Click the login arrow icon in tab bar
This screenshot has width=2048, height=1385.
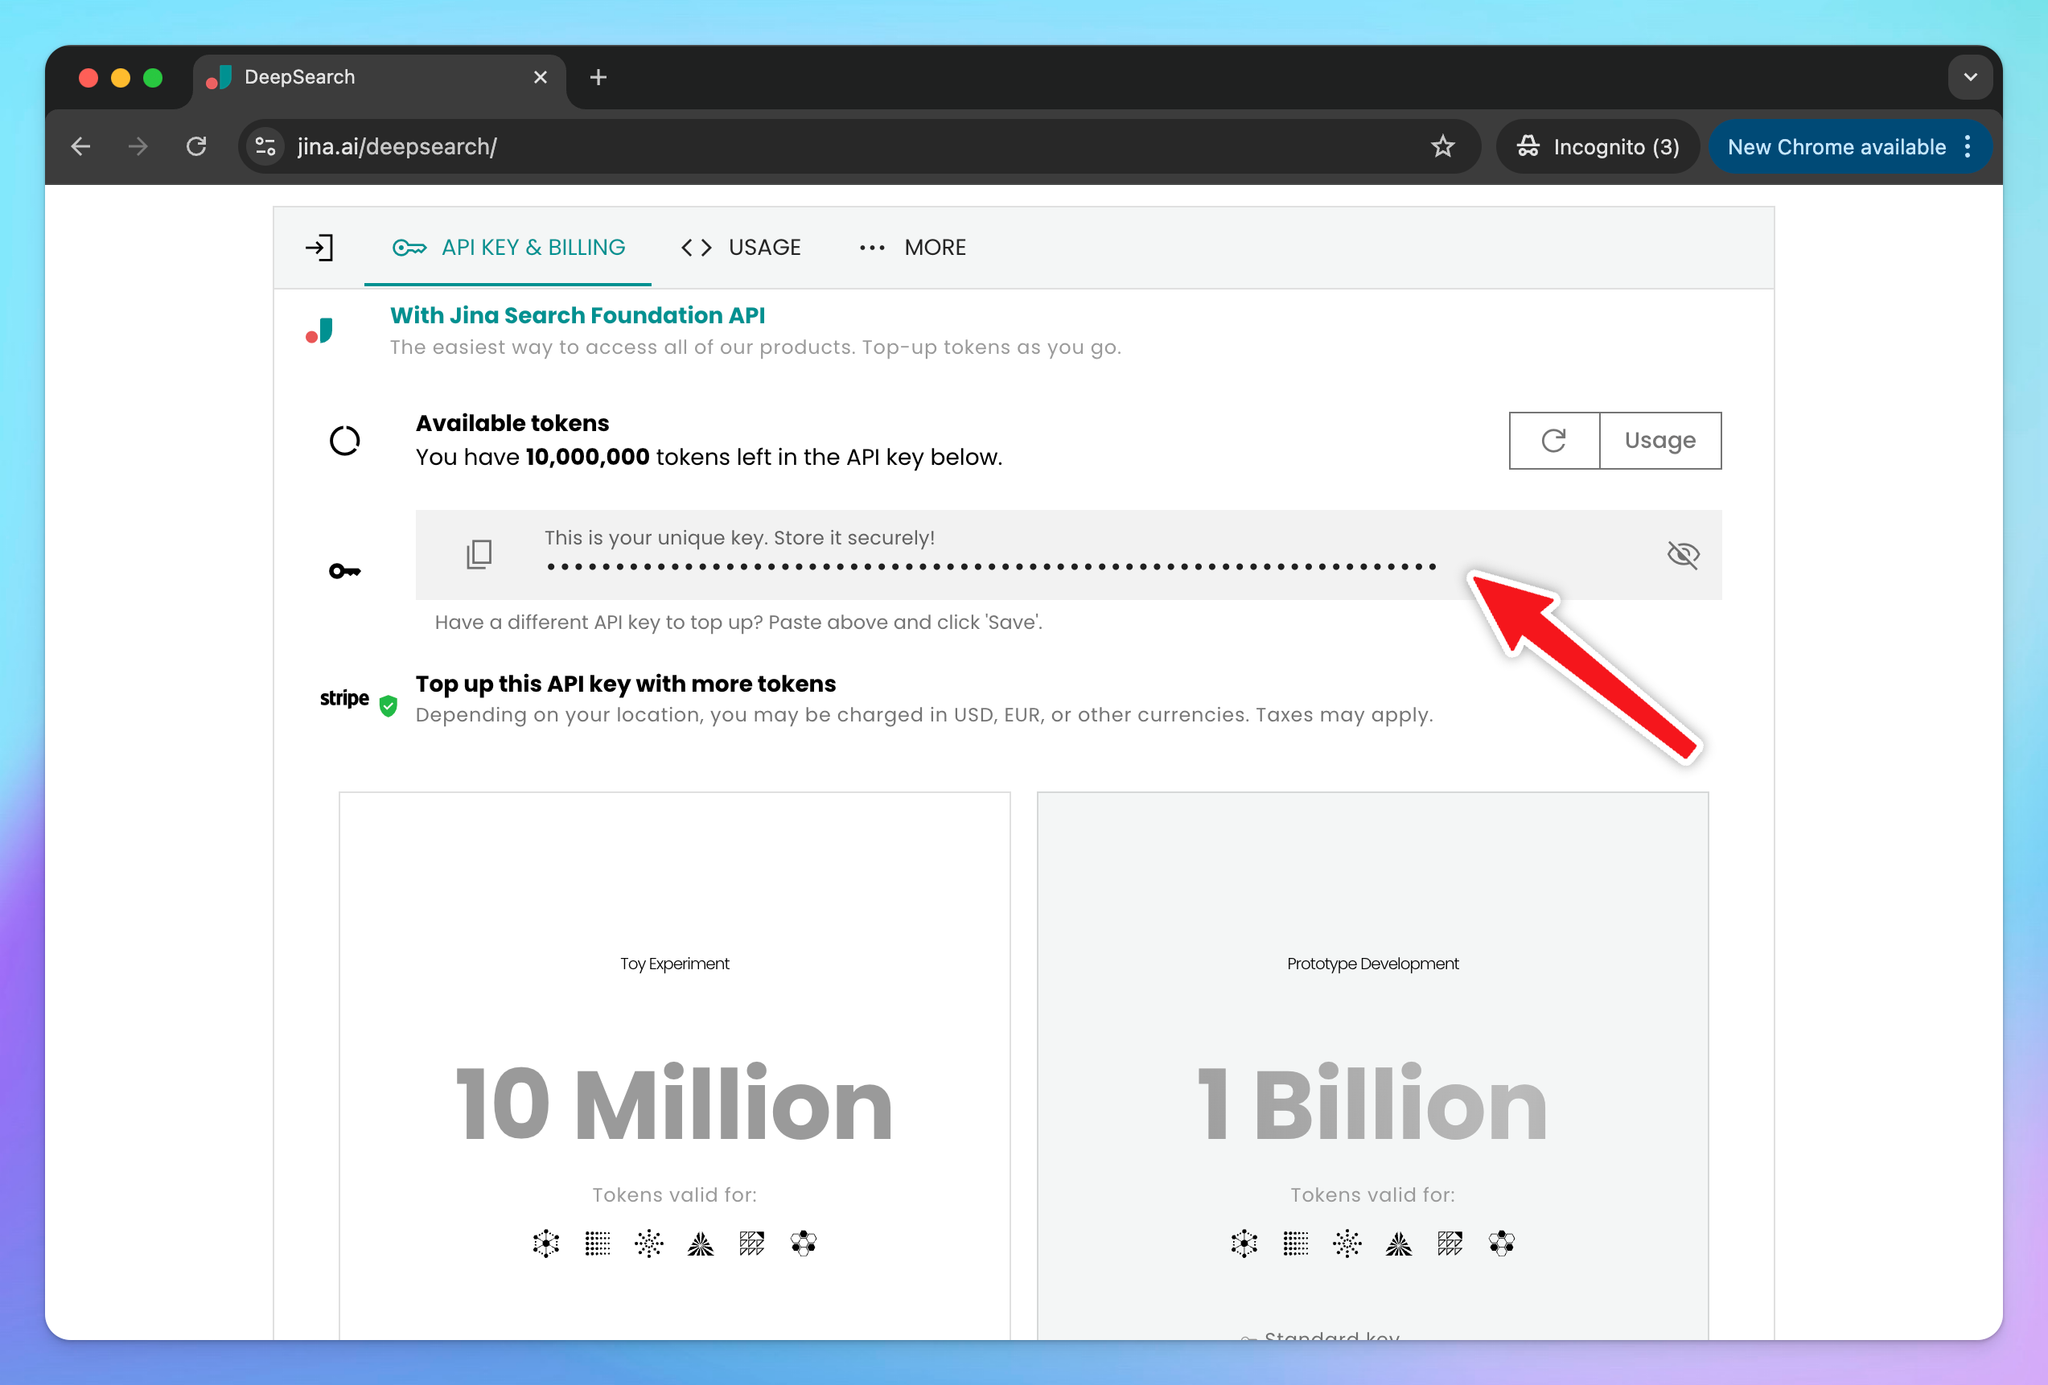(x=319, y=247)
